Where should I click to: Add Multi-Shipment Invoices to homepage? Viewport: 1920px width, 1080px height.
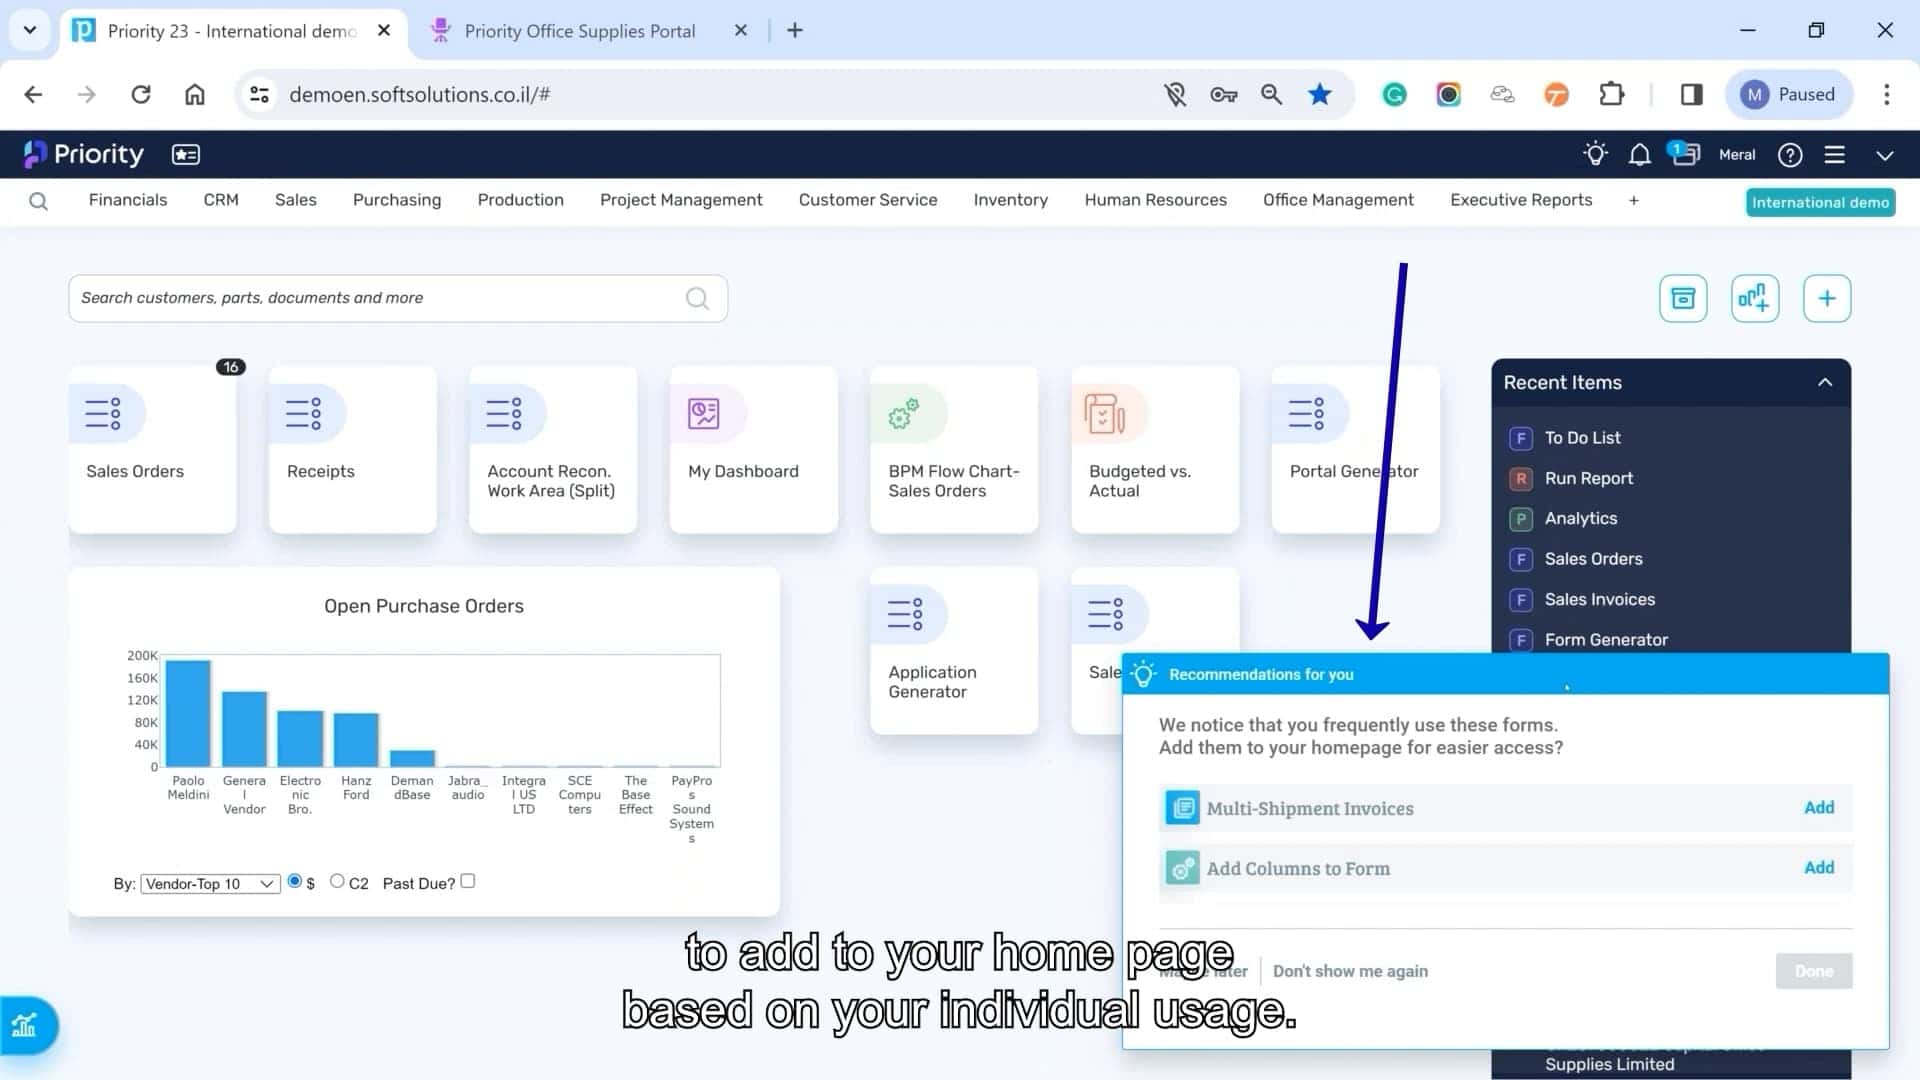(x=1819, y=808)
